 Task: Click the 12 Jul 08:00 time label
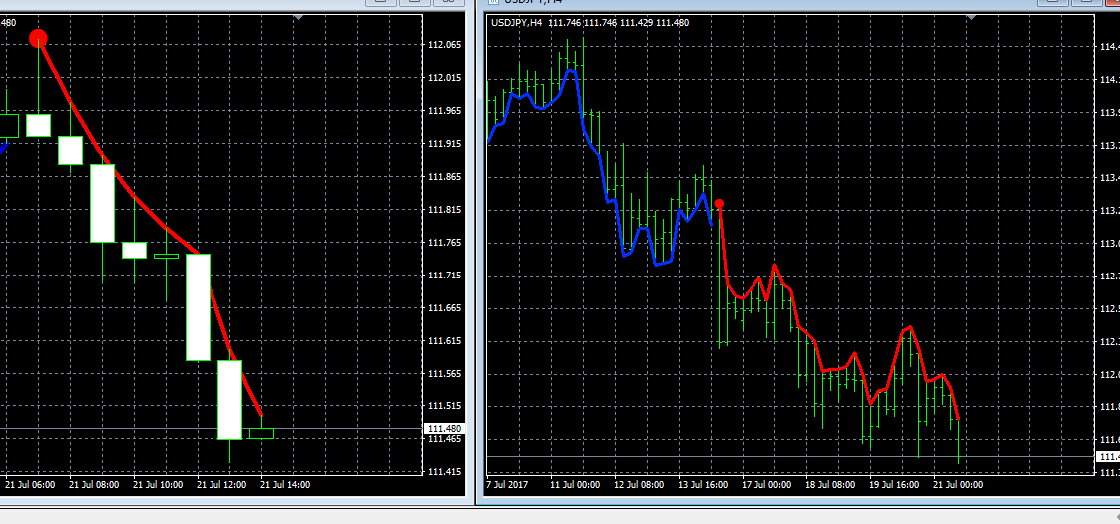click(x=639, y=485)
